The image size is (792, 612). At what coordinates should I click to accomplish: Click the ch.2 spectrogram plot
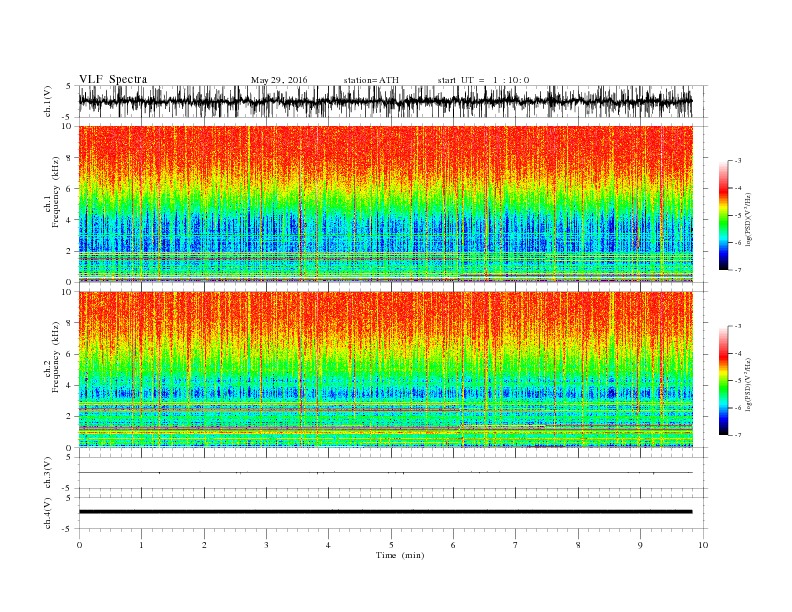tap(385, 370)
